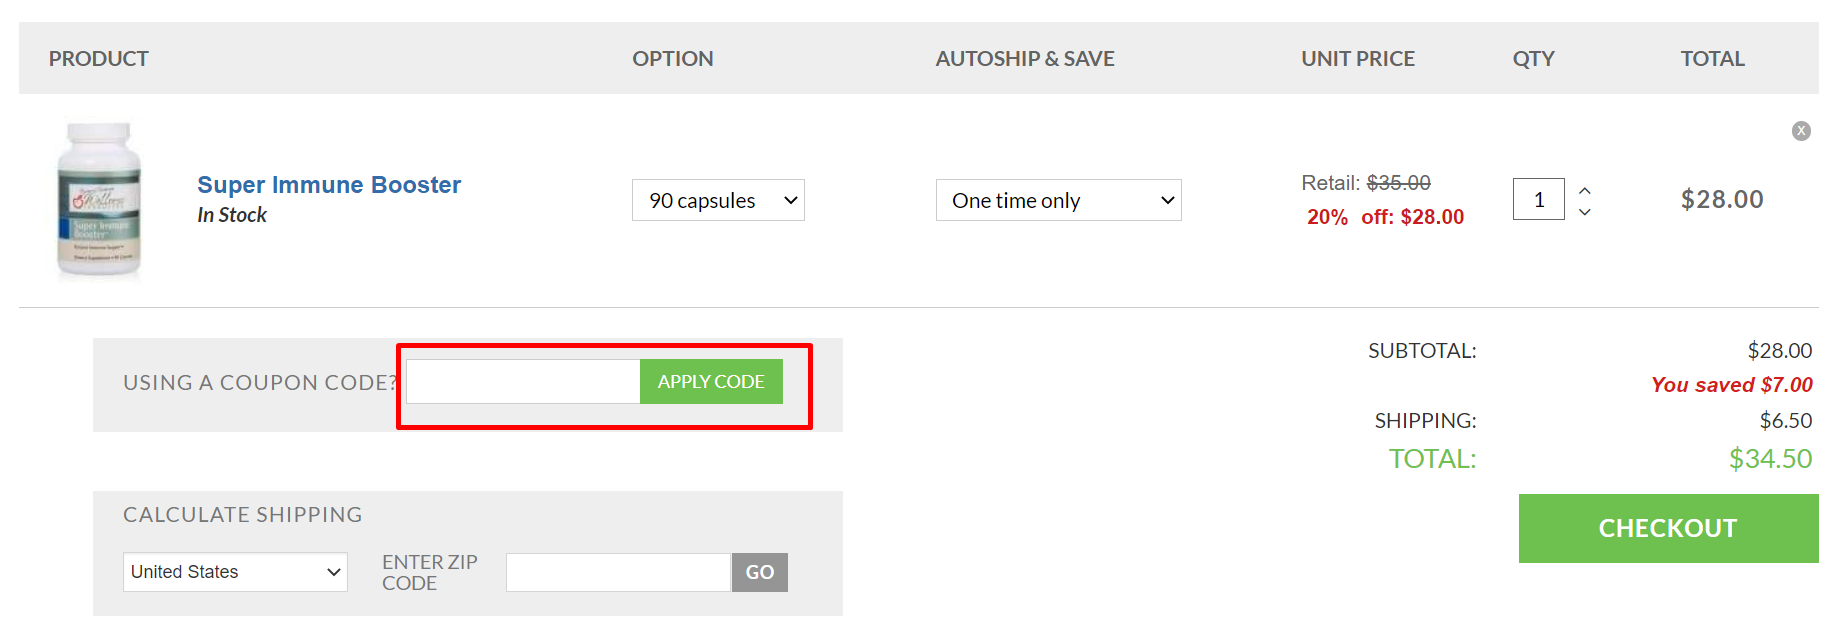1837x633 pixels.
Task: Remove Super Immune Booster from the cart
Action: point(1801,130)
